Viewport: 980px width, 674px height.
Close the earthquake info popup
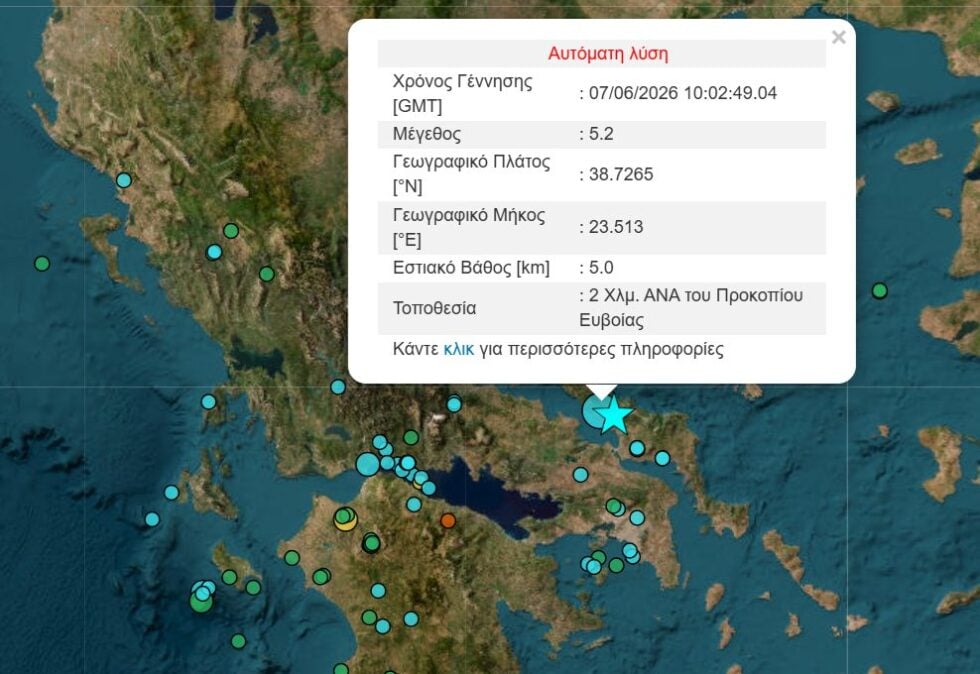click(x=838, y=38)
